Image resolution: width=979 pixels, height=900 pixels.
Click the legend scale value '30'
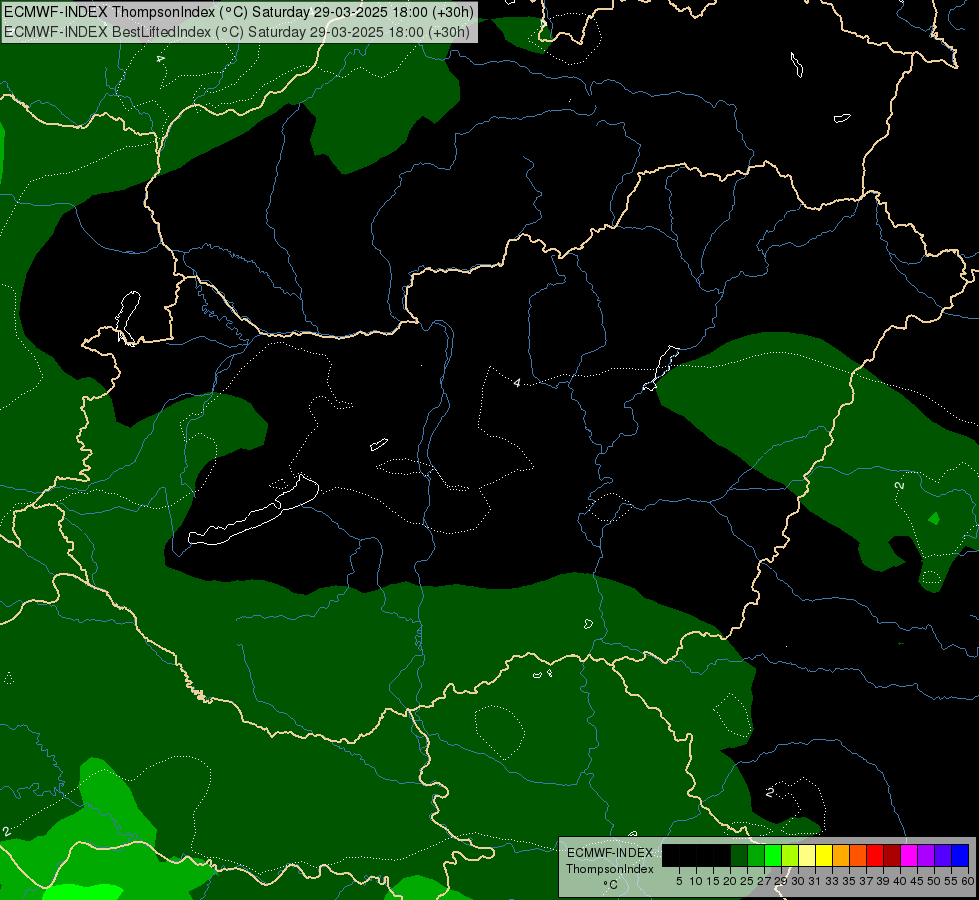(798, 881)
